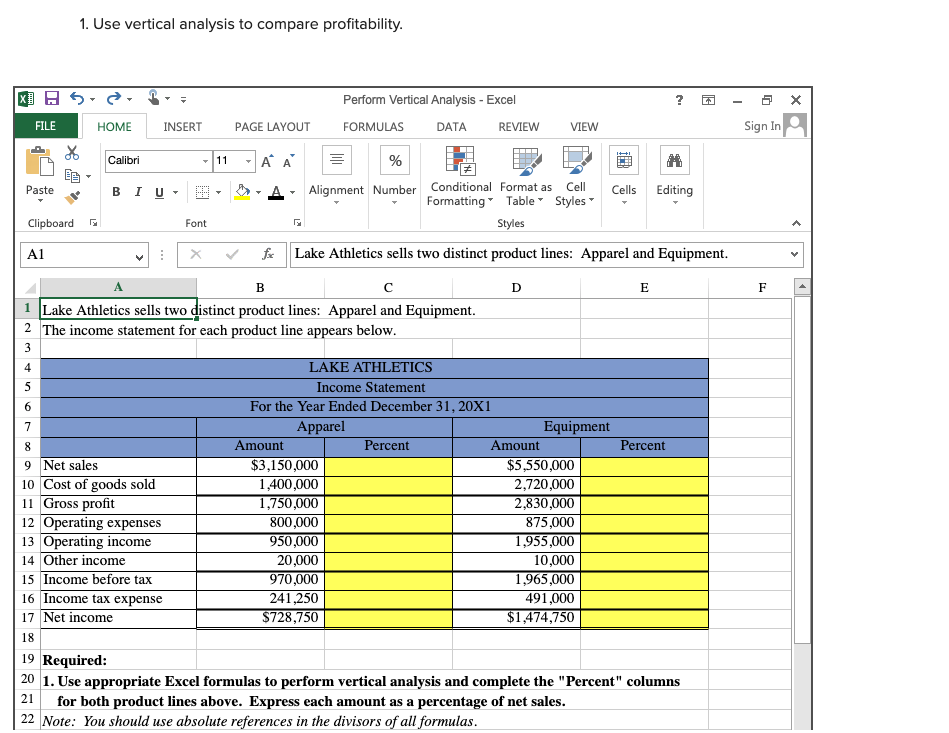Viewport: 949px width, 733px height.
Task: Click the Save floppy disk icon
Action: pos(52,98)
